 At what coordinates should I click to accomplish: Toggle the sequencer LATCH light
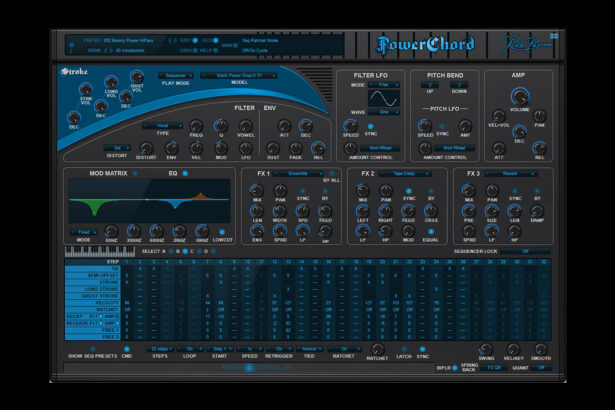(x=404, y=349)
